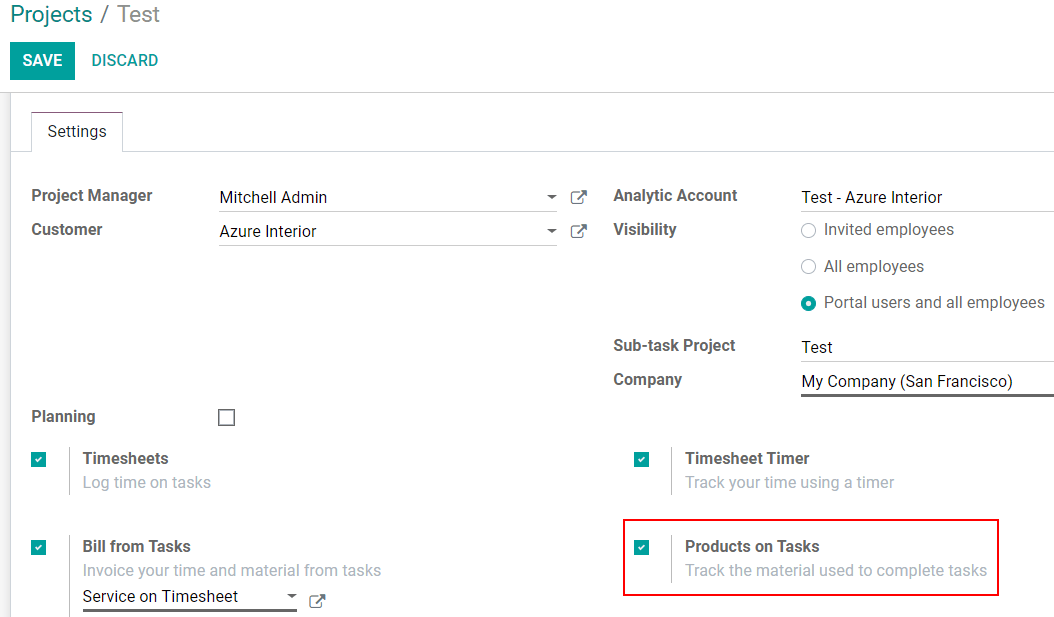Switch to the Settings tab
The image size is (1054, 617).
(x=77, y=132)
